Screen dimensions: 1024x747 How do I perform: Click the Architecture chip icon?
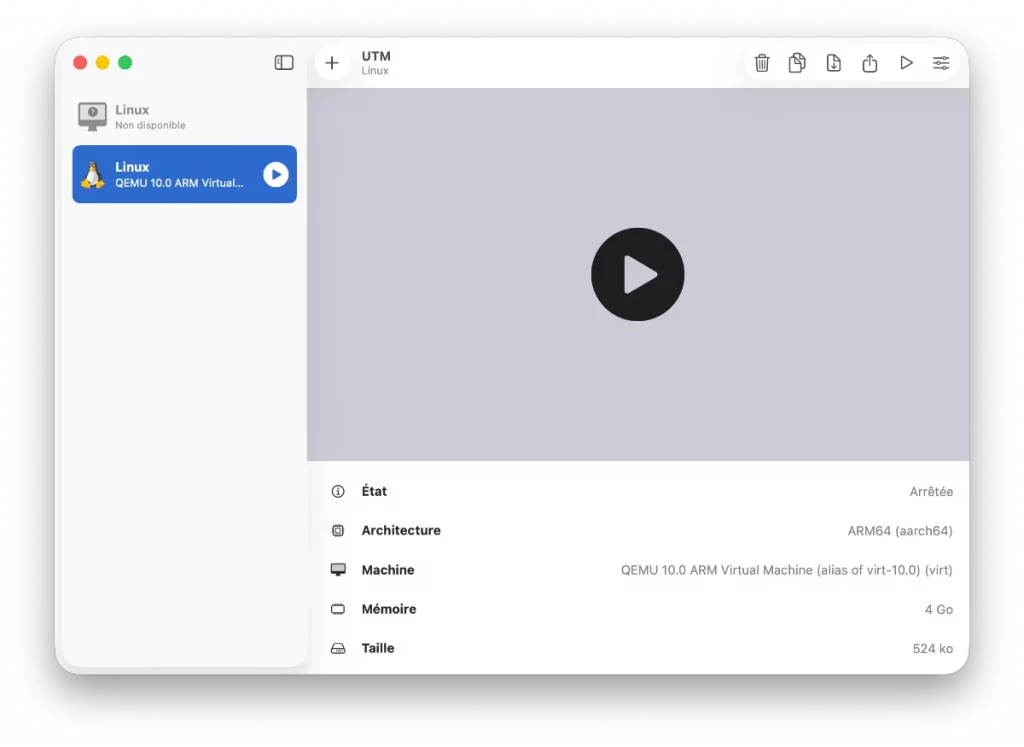click(338, 531)
